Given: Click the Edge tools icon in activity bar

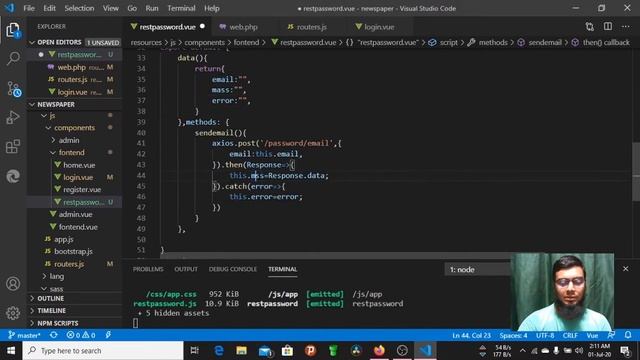Looking at the screenshot, I should [x=13, y=176].
